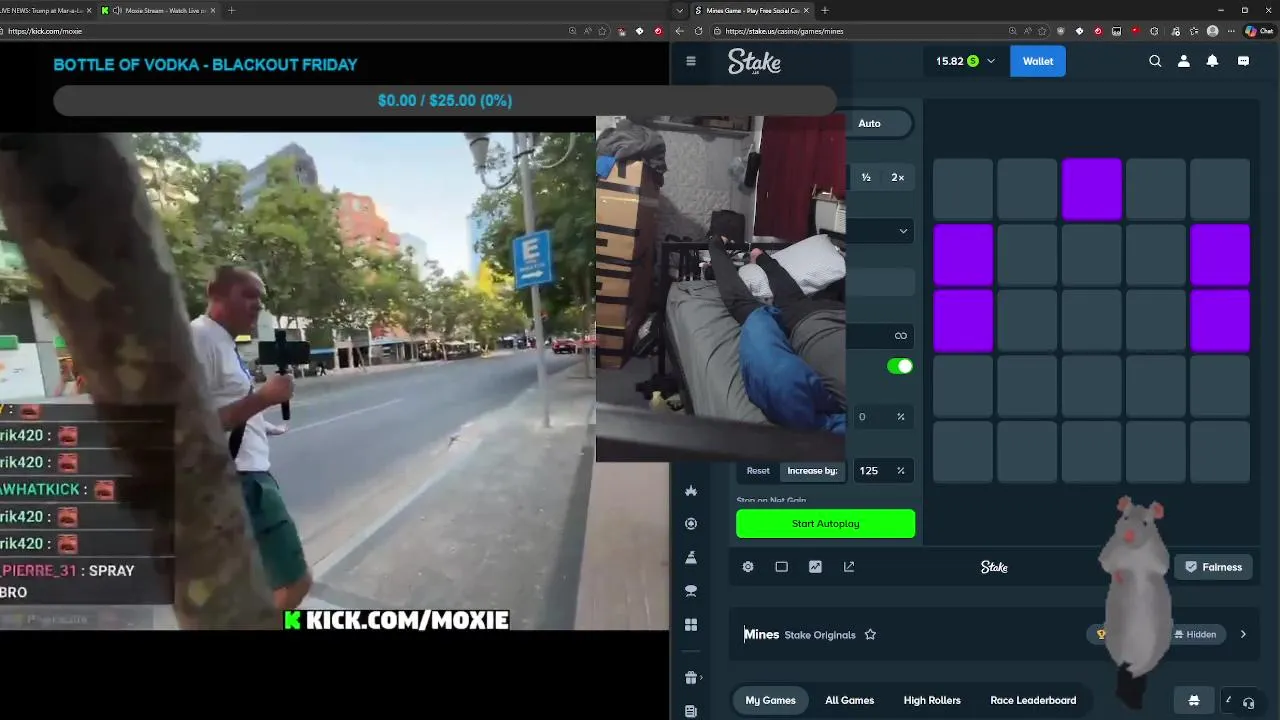Expand the 15.82 balance currency dropdown

point(991,61)
